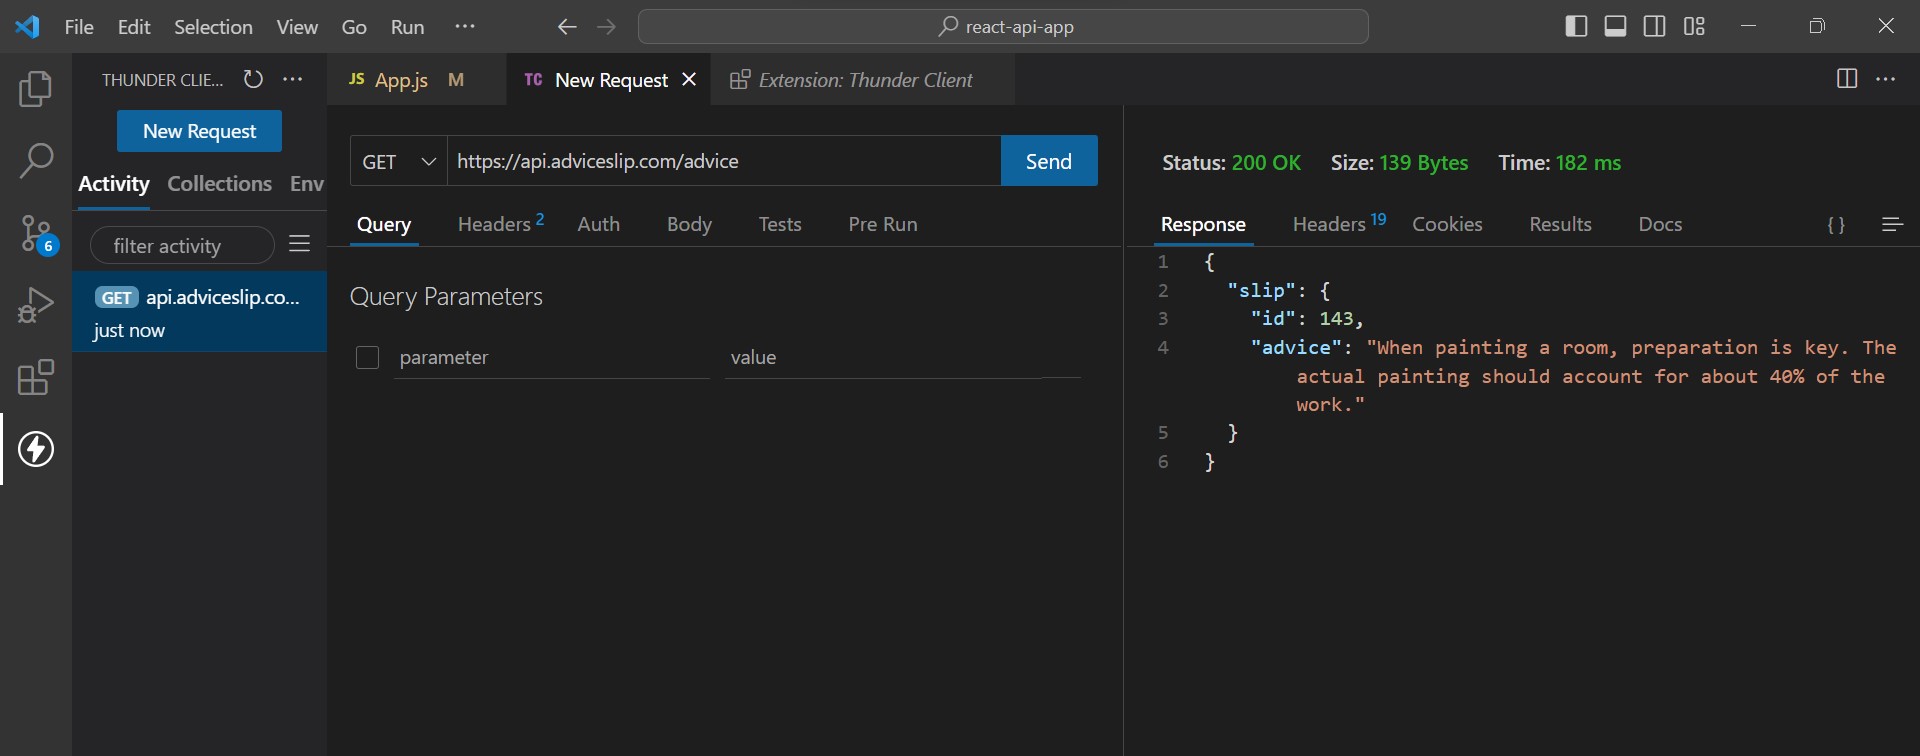Refresh the Thunder Client sidebar

tap(254, 79)
